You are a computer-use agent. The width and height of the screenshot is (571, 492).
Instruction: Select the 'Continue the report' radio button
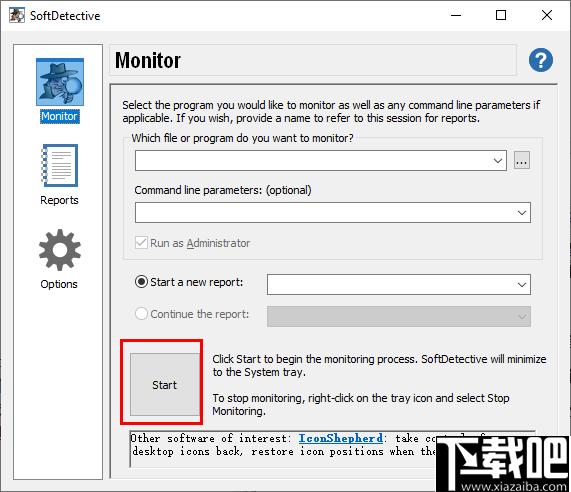[x=141, y=314]
